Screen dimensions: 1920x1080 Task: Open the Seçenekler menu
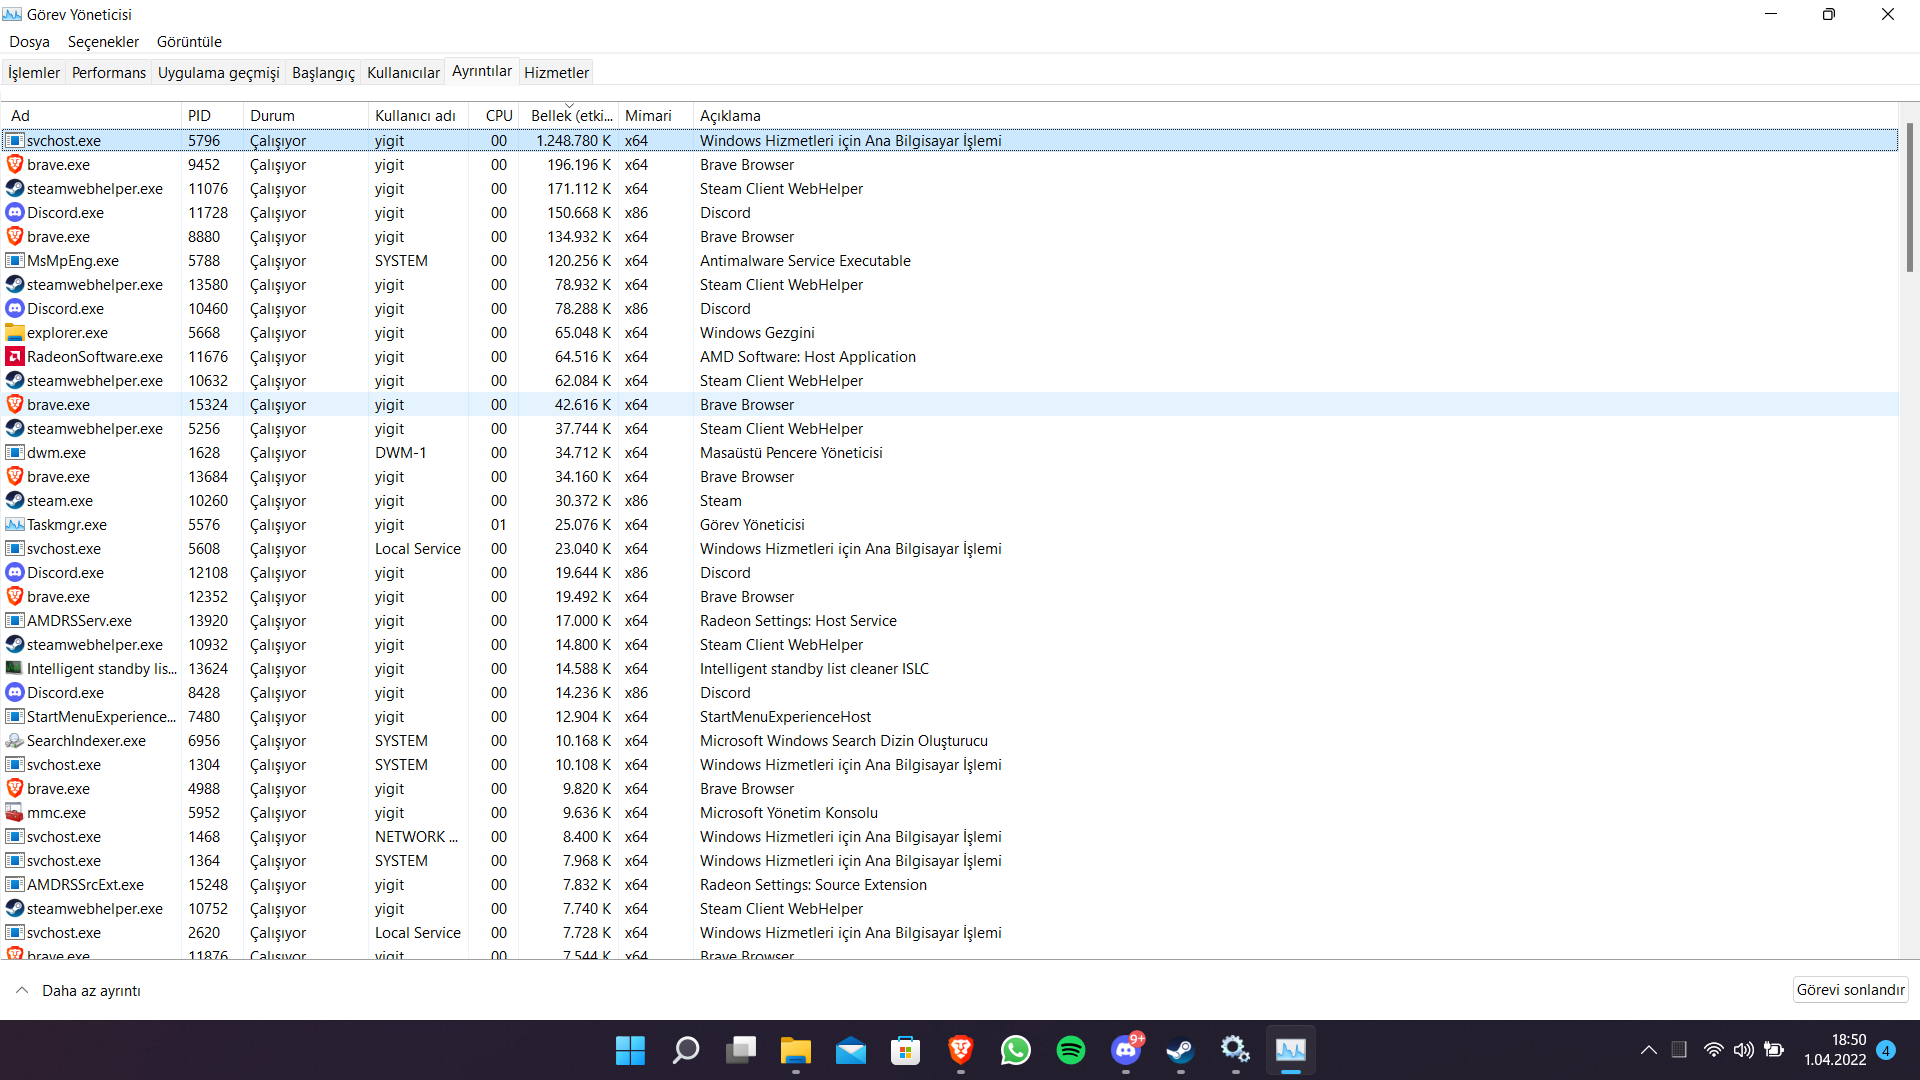click(103, 42)
